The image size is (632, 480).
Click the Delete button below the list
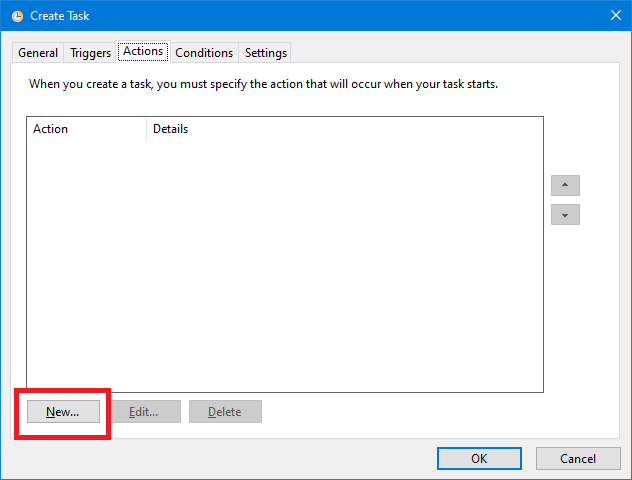pos(225,411)
